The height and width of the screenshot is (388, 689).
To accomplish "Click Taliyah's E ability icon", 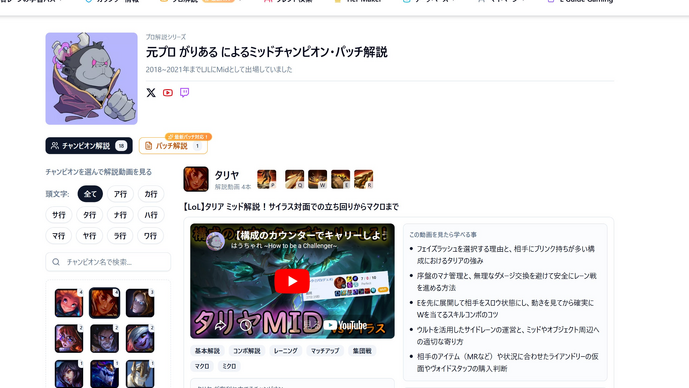I will tap(341, 179).
